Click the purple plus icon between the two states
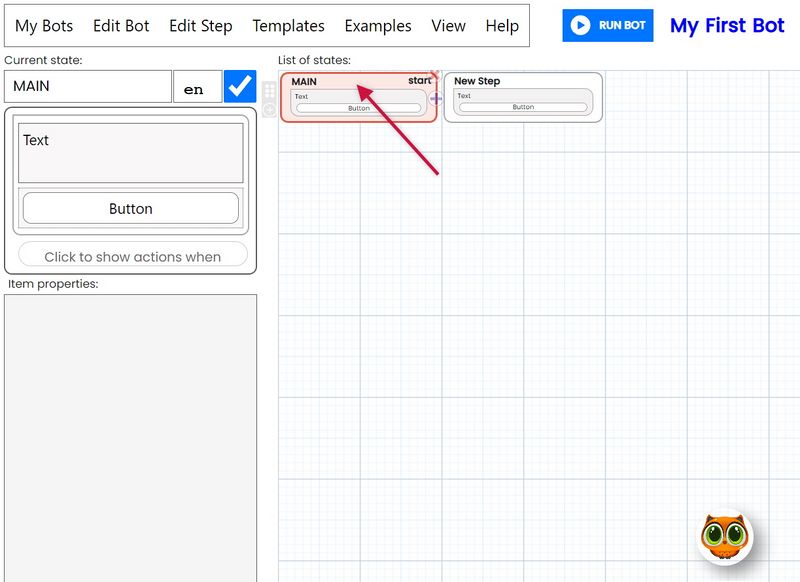The width and height of the screenshot is (800, 582). [436, 98]
